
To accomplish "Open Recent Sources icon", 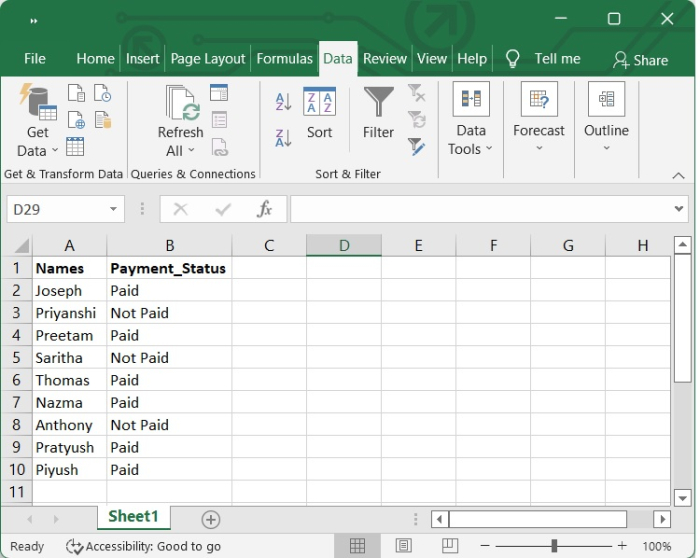I will 103,93.
